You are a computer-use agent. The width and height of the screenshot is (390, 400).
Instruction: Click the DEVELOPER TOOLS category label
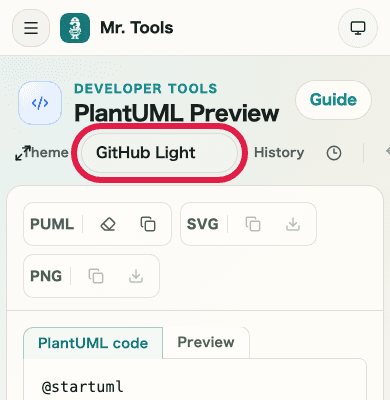click(146, 89)
